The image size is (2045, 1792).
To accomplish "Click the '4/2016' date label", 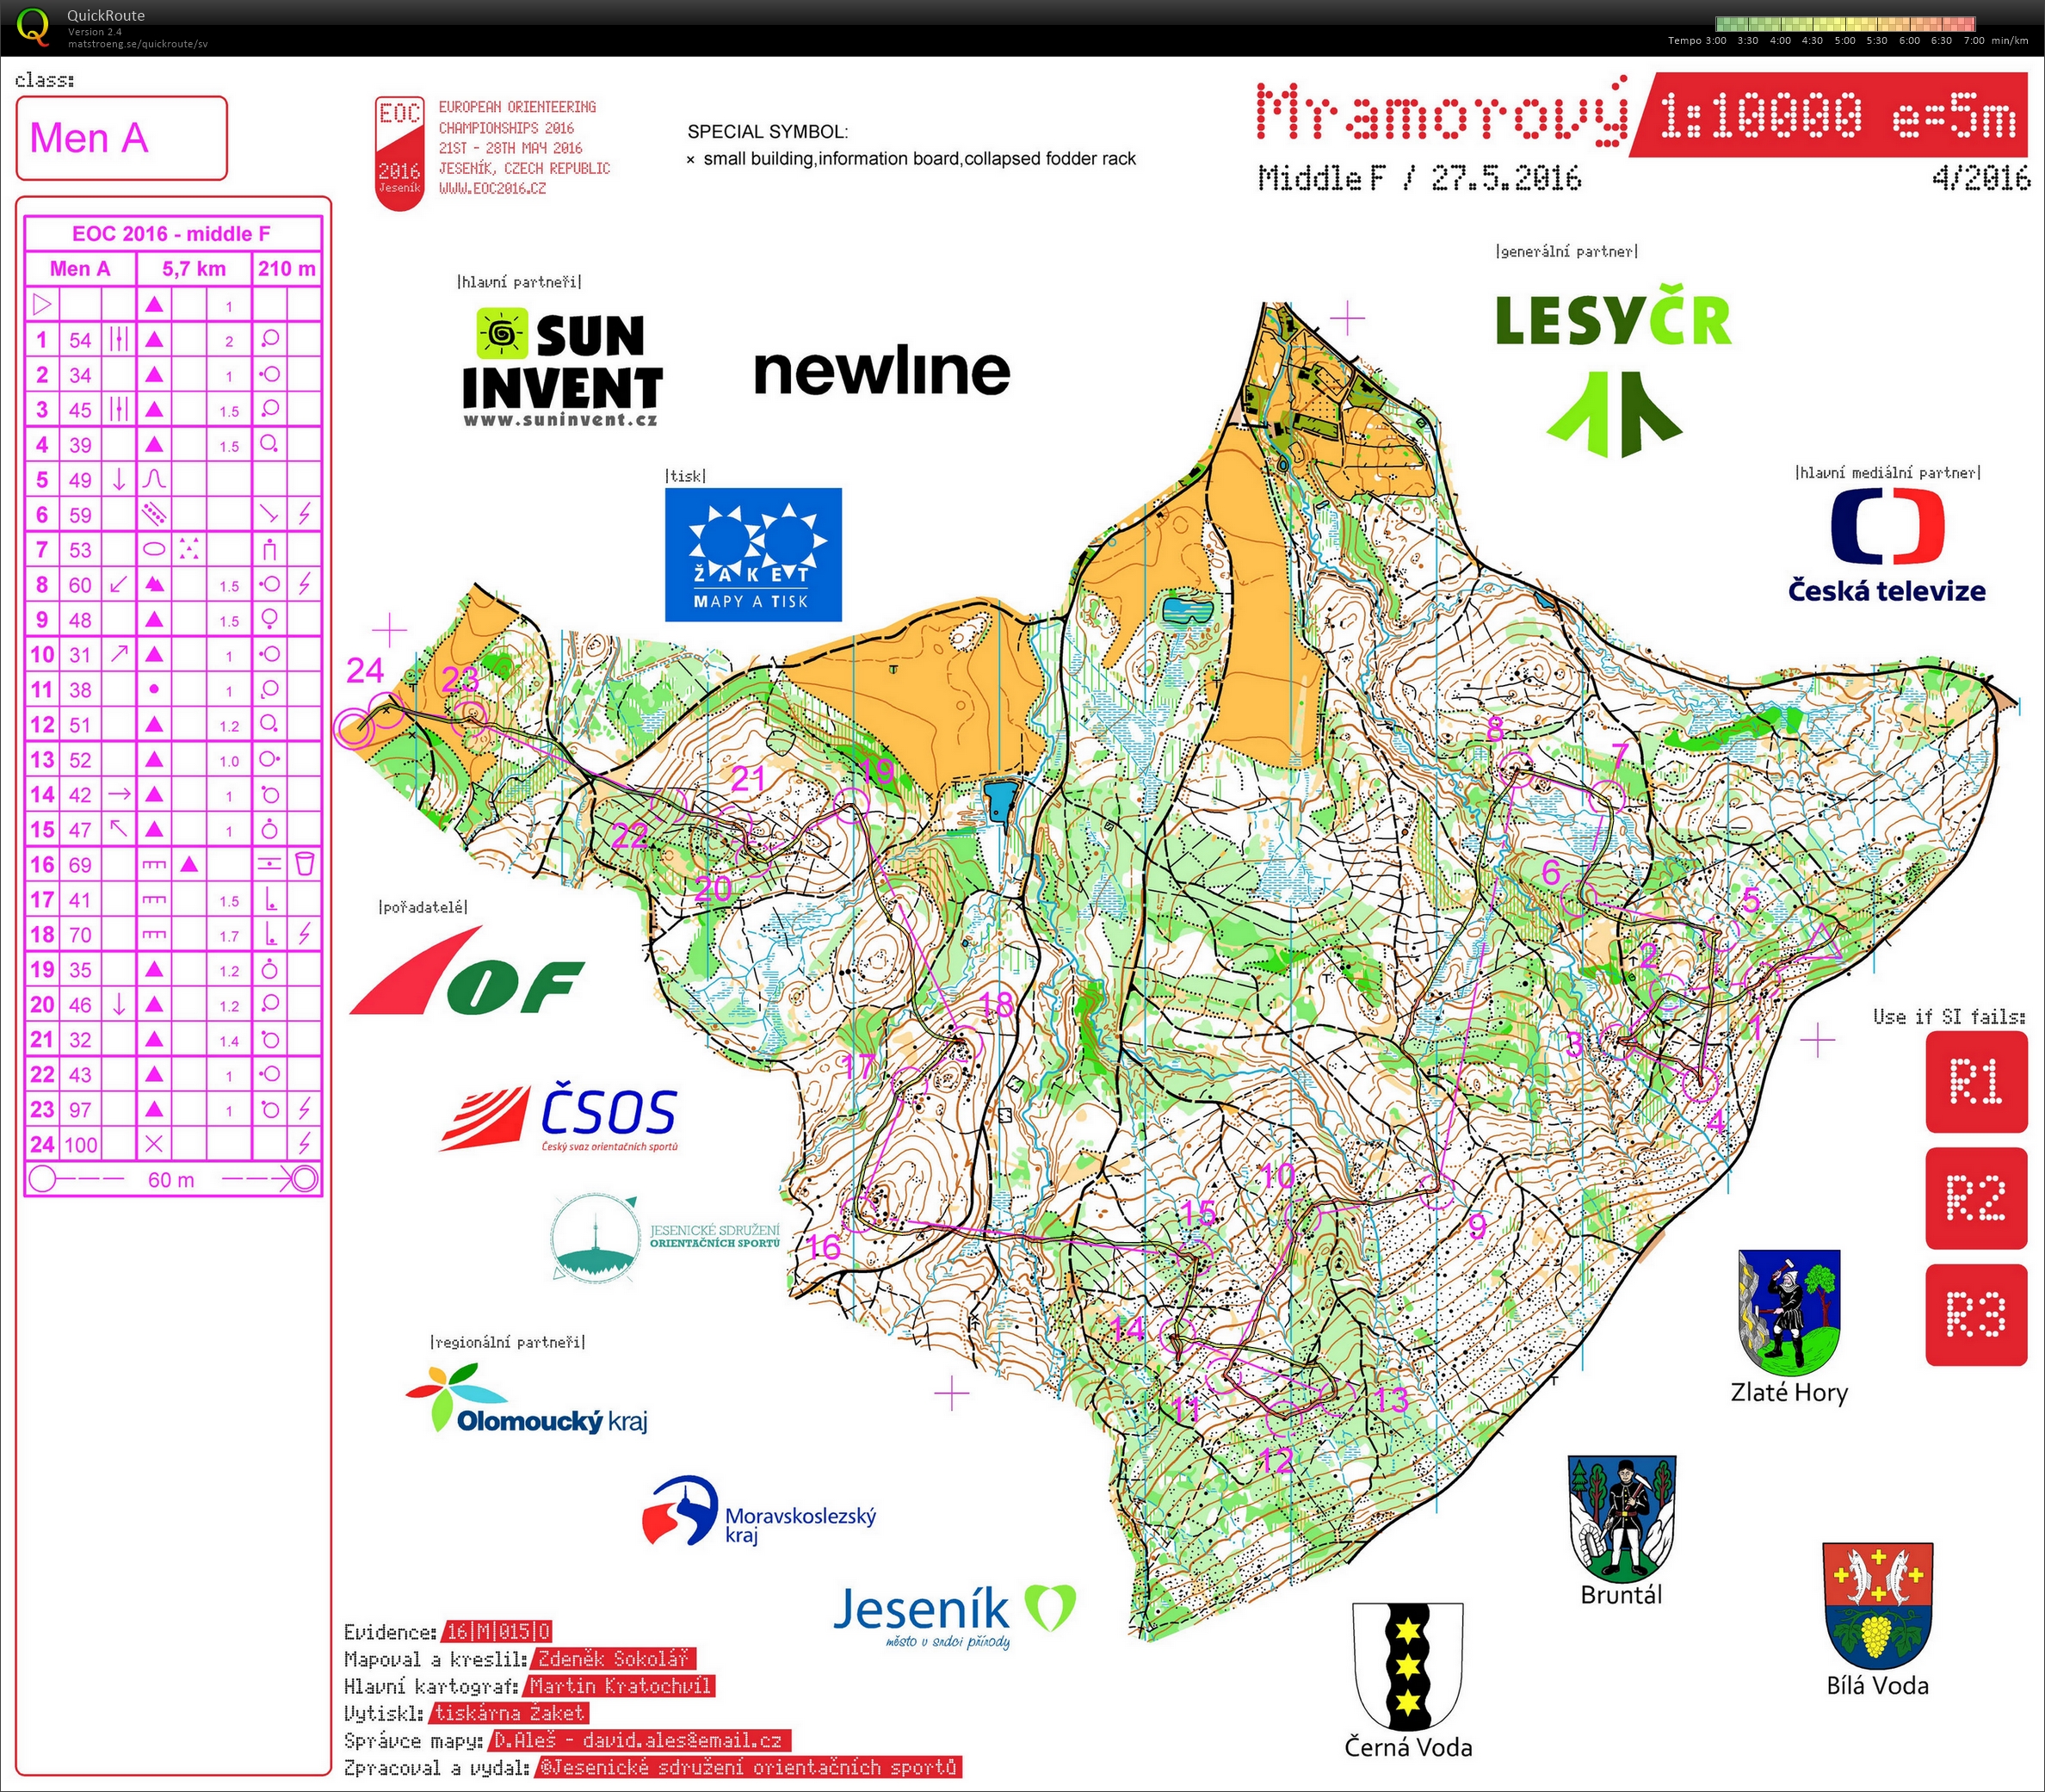I will tap(1980, 178).
